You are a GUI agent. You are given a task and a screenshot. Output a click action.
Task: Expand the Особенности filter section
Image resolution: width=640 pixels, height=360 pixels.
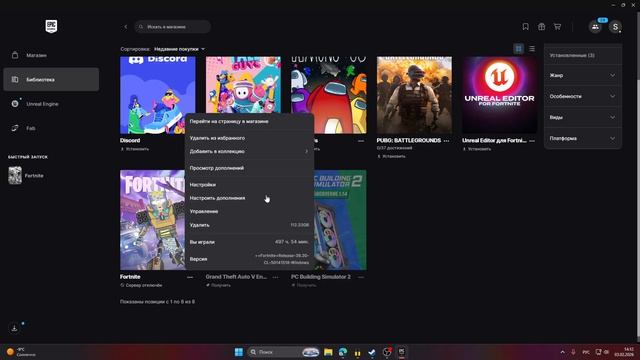click(583, 96)
